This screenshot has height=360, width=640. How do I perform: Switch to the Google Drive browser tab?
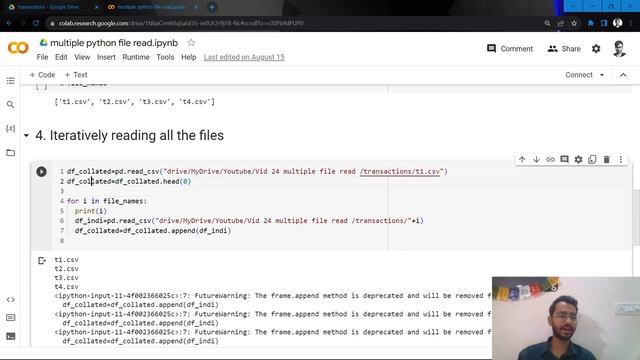coord(53,7)
